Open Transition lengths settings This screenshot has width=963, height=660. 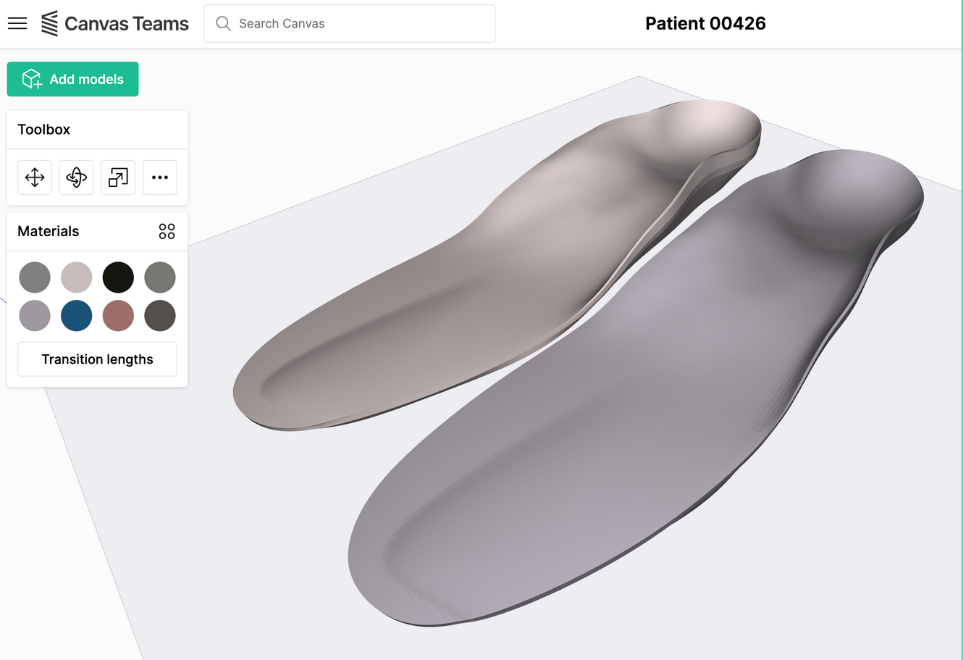[97, 359]
